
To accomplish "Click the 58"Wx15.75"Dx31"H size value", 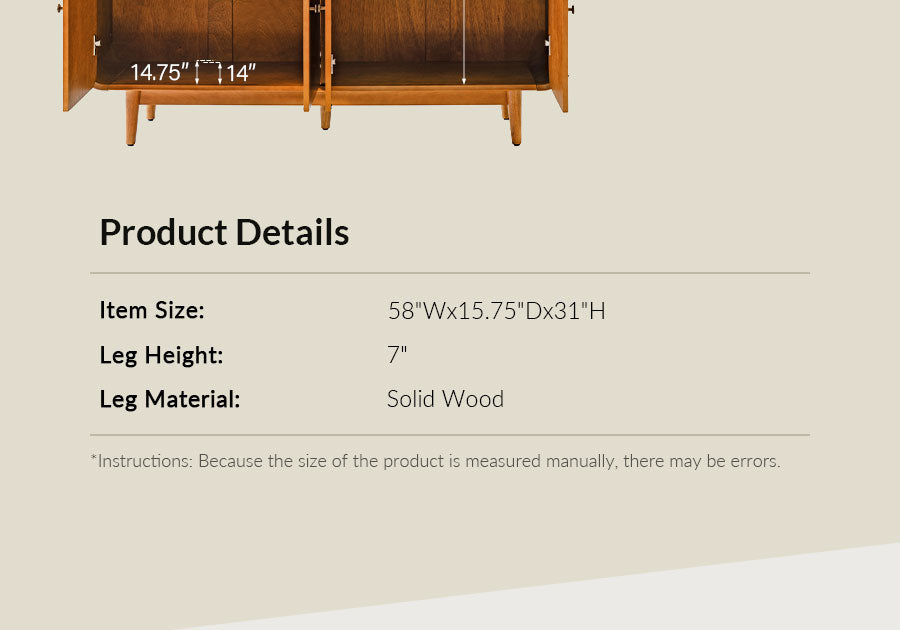I will [x=496, y=311].
